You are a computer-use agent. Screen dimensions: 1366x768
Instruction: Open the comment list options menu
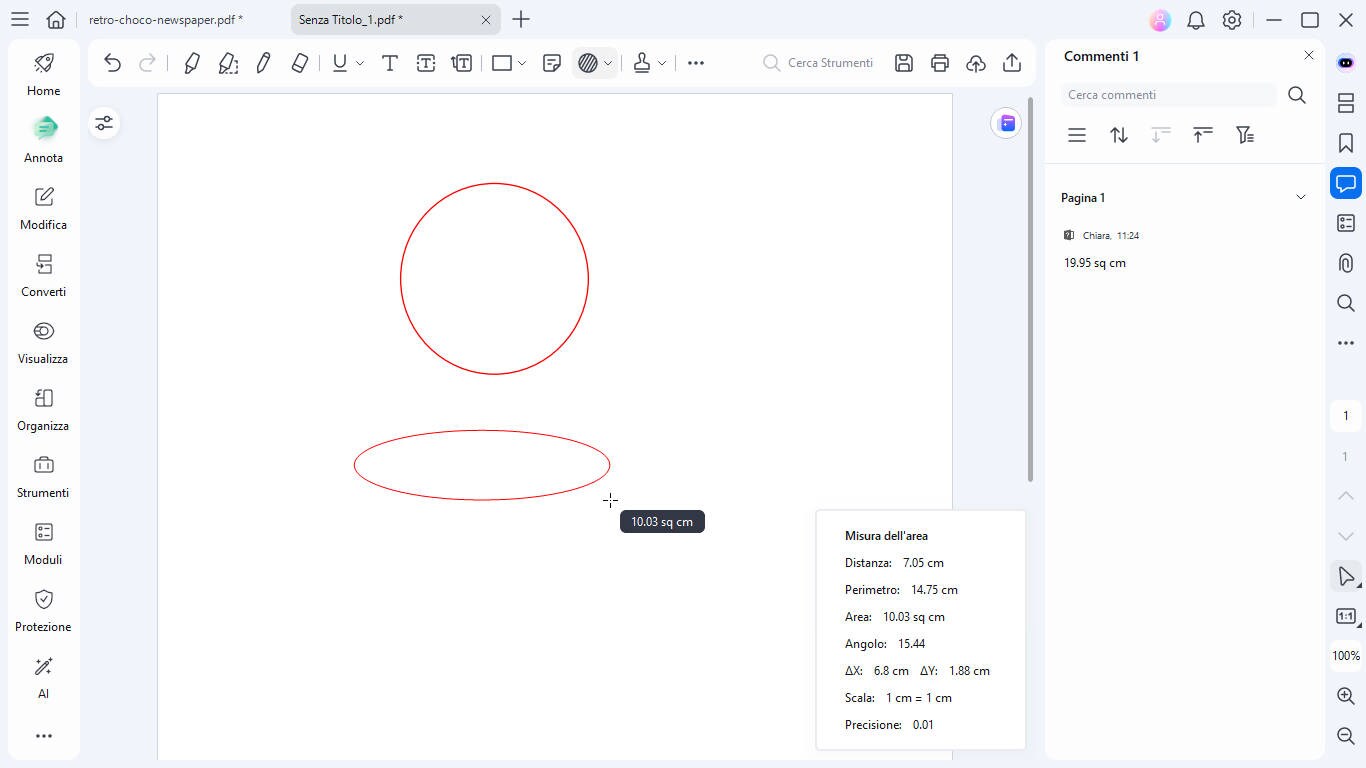click(1077, 135)
